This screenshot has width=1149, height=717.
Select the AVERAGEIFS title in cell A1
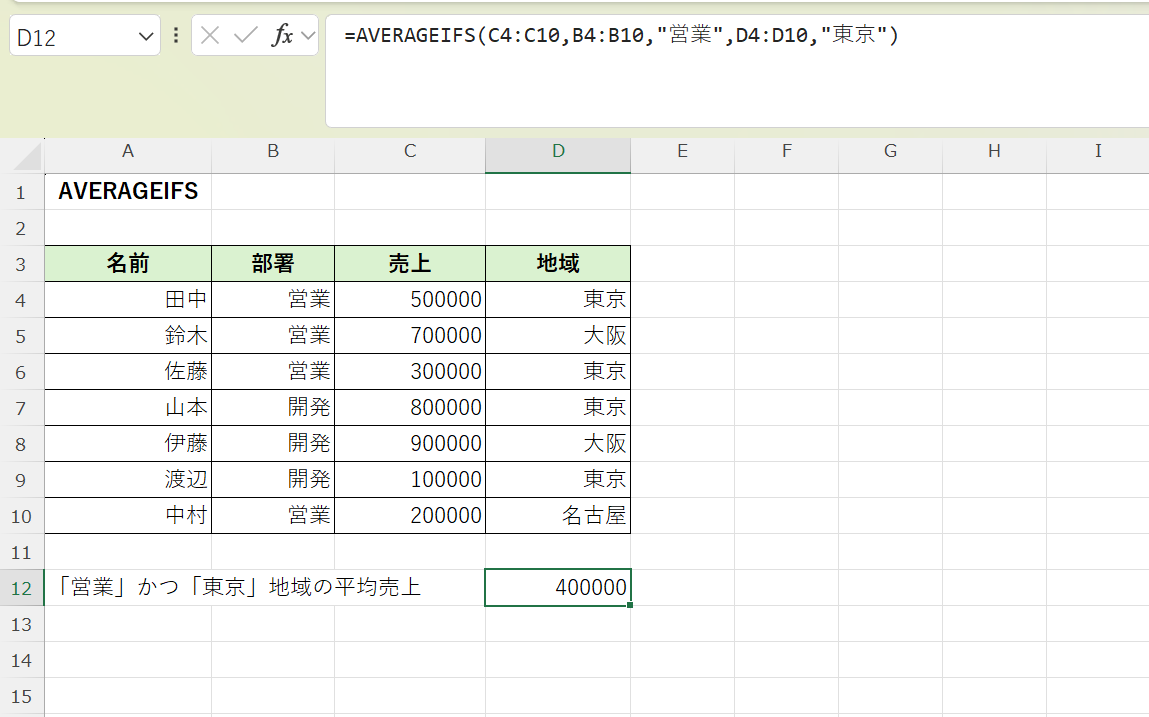click(127, 190)
